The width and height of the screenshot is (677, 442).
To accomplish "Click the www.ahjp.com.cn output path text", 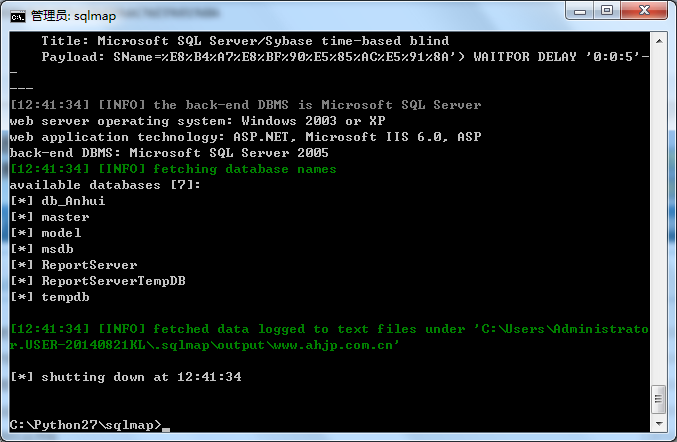I will [332, 345].
